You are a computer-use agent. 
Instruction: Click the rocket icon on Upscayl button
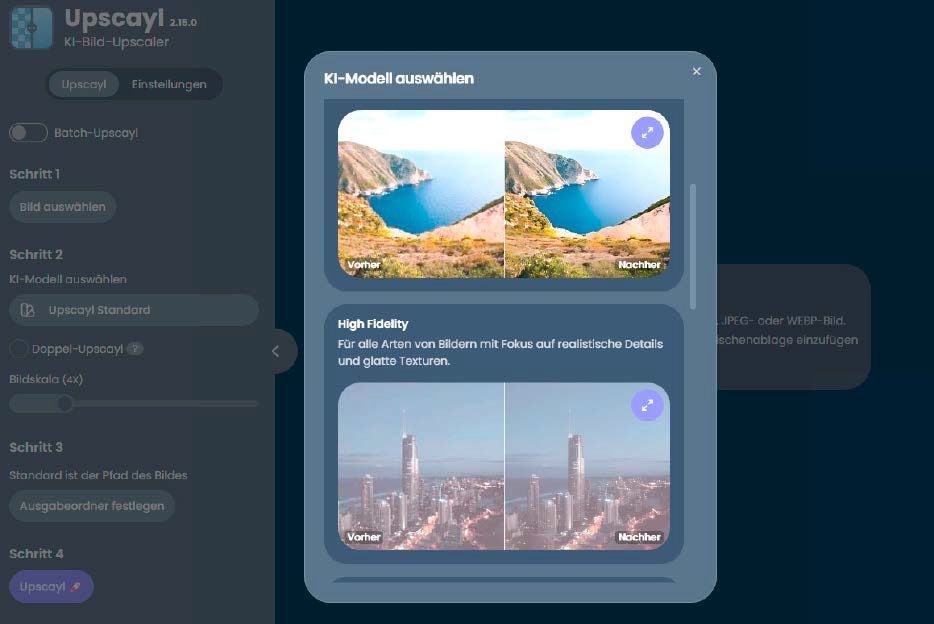pos(76,586)
